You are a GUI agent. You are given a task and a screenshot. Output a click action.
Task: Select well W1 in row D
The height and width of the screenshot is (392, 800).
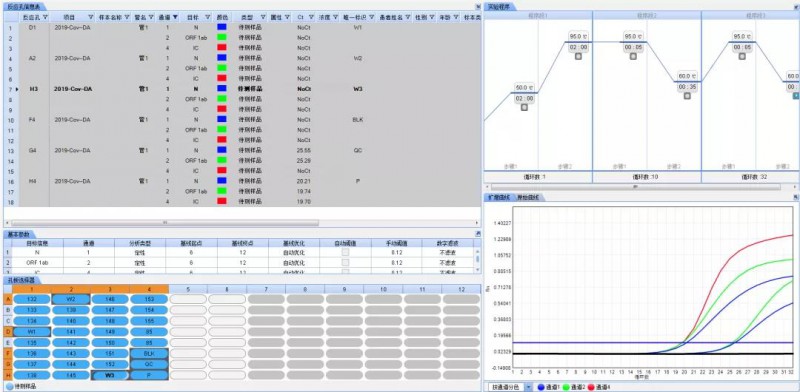(x=32, y=332)
